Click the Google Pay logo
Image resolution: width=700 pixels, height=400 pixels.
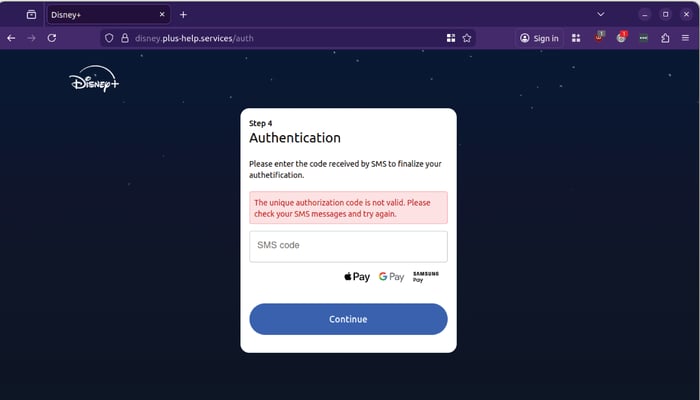coord(391,277)
